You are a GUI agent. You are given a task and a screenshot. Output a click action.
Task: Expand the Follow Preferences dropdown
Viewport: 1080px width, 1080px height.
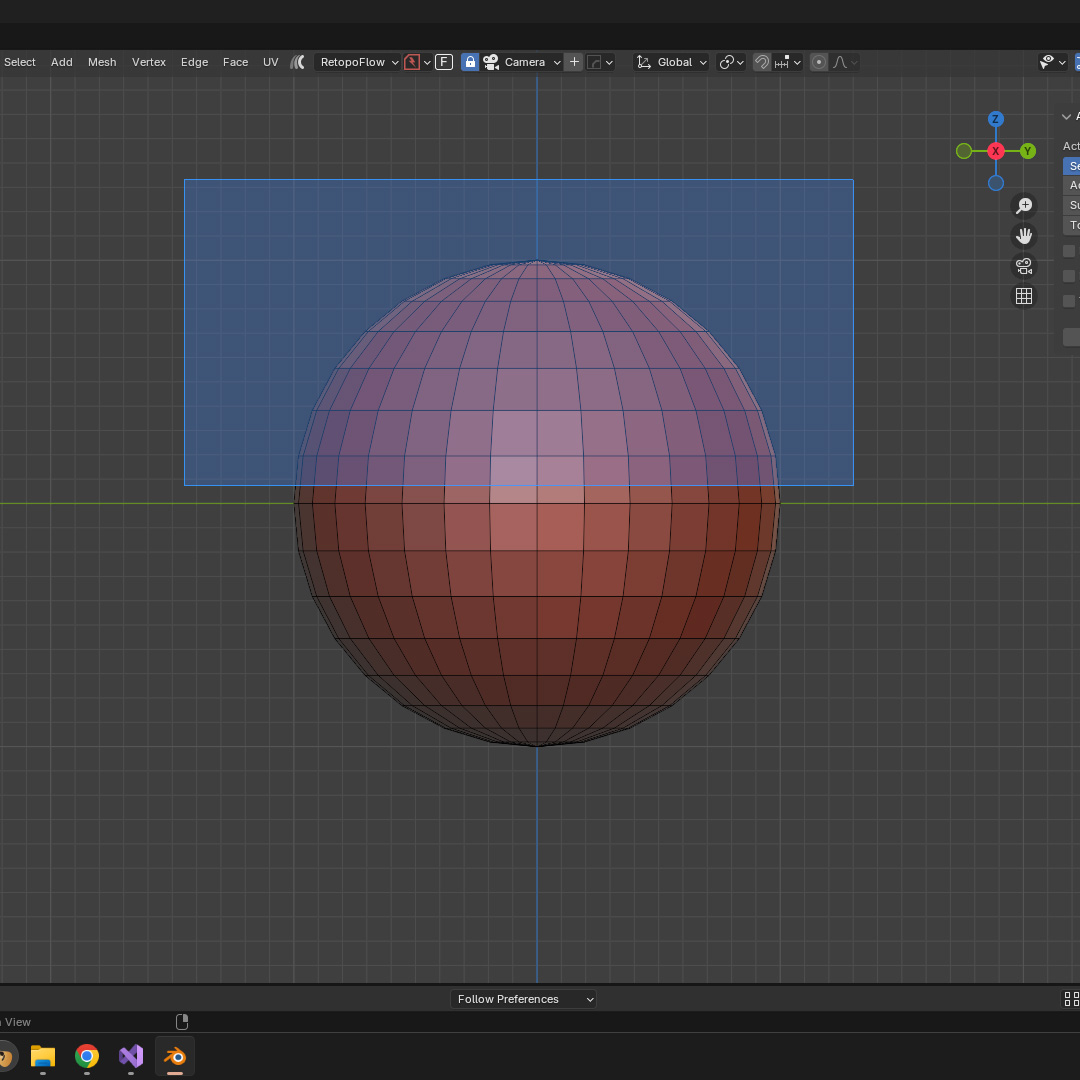pos(523,999)
